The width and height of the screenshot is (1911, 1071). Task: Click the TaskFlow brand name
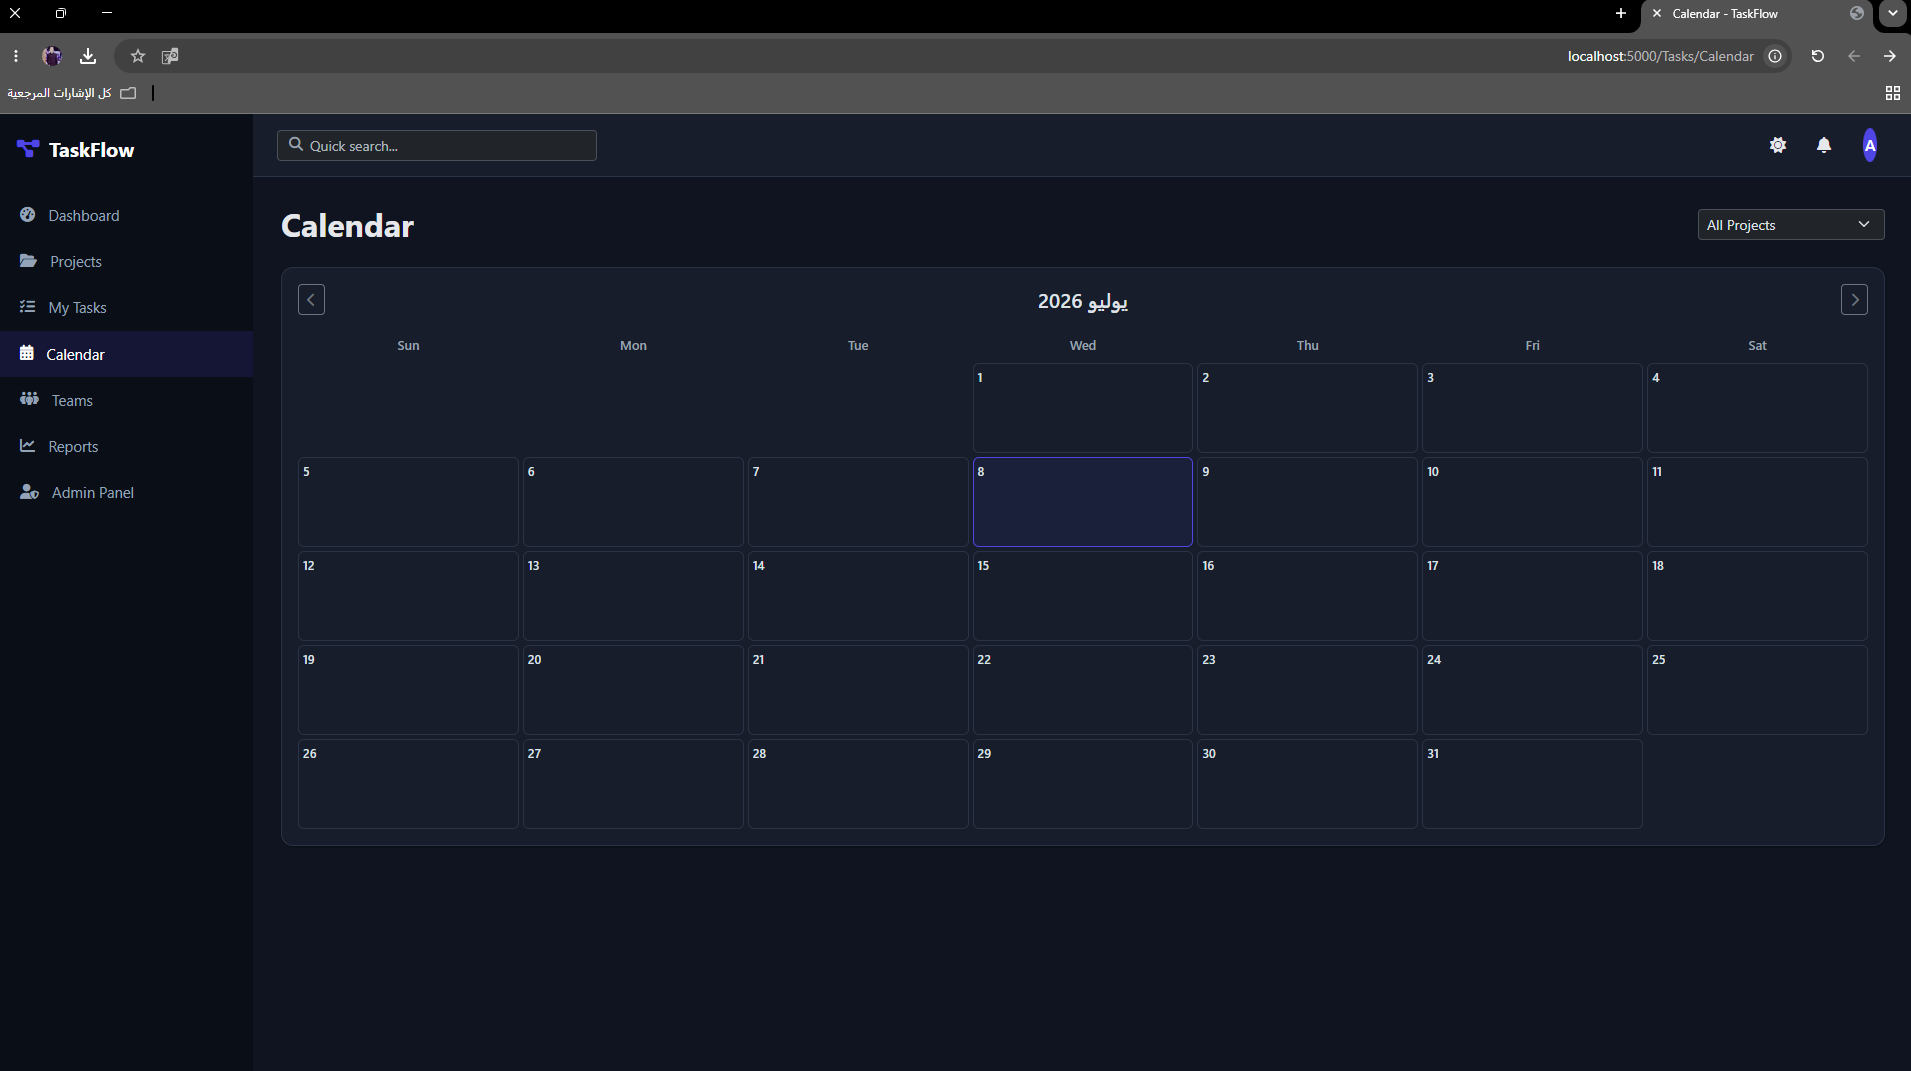(91, 150)
